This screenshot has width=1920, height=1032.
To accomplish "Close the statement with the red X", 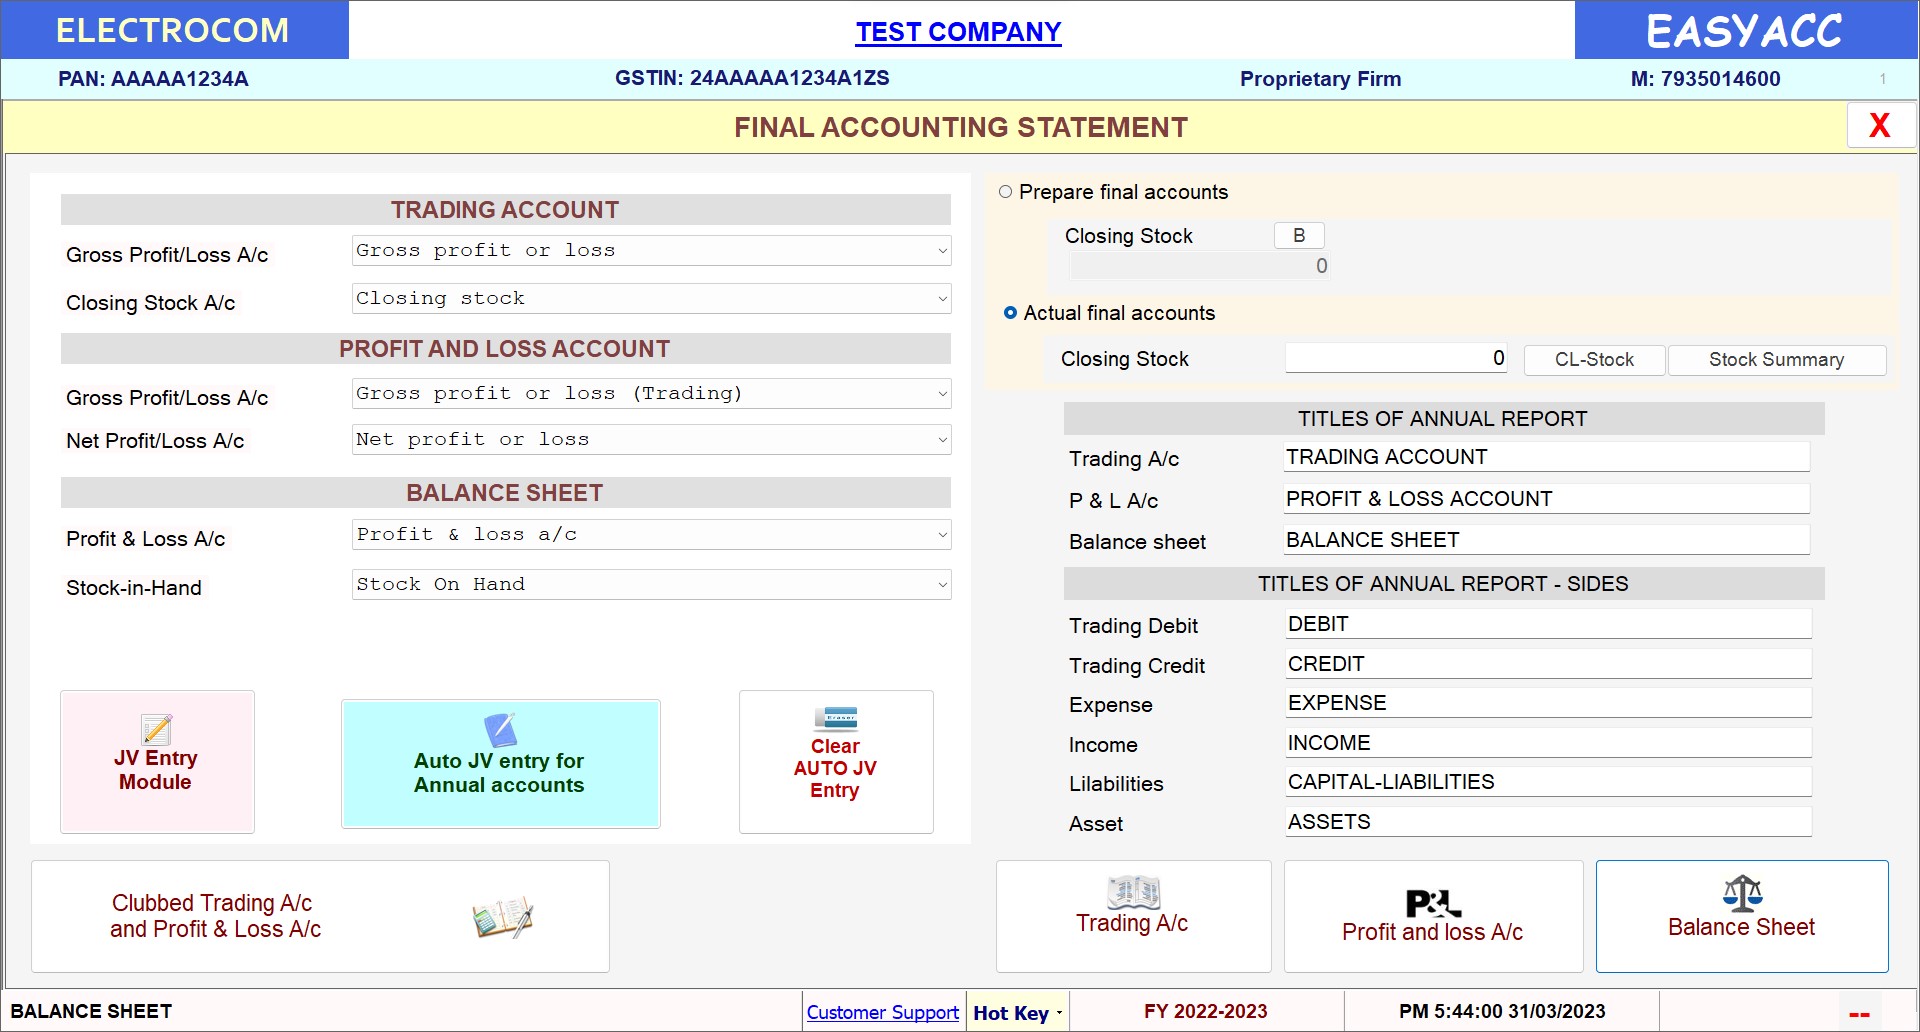I will tap(1879, 126).
